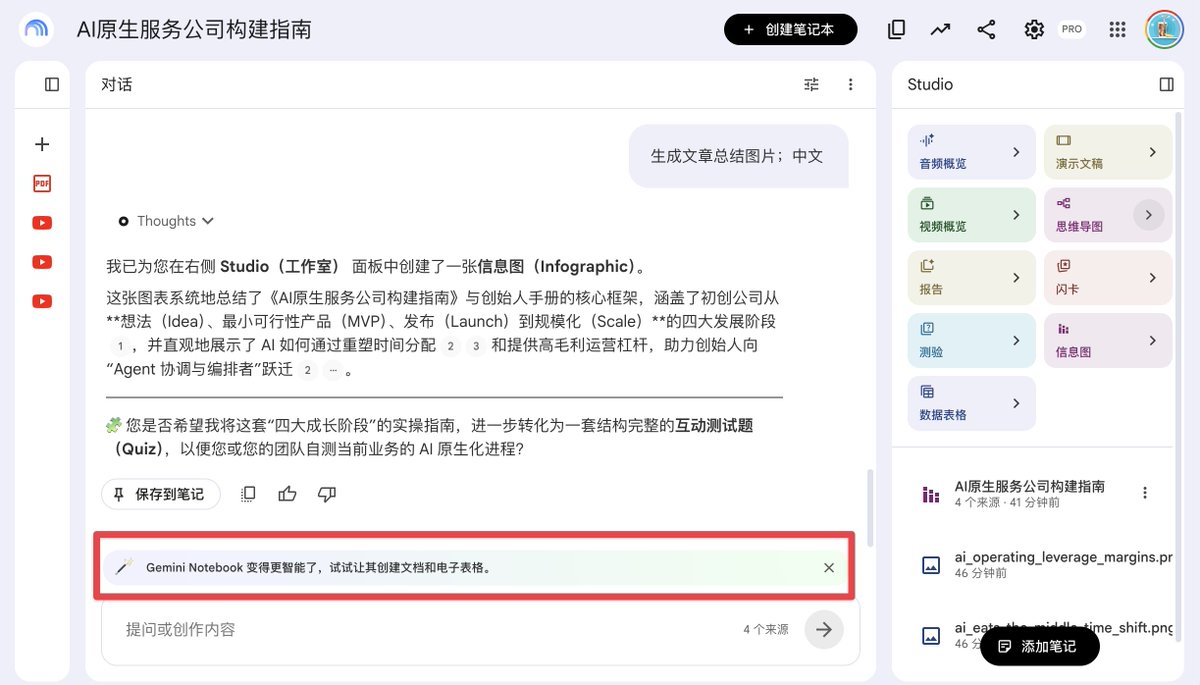Click the send arrow button
This screenshot has height=685, width=1200.
tap(824, 630)
